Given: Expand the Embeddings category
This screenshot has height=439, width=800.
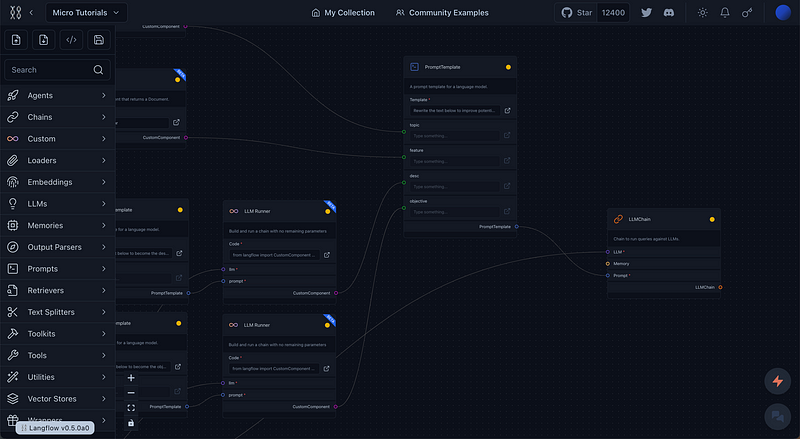Looking at the screenshot, I should point(57,182).
